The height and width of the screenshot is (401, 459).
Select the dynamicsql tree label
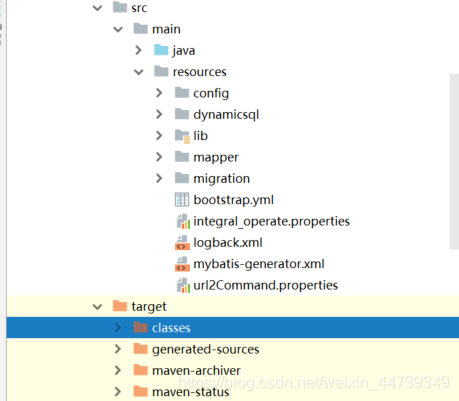(226, 115)
